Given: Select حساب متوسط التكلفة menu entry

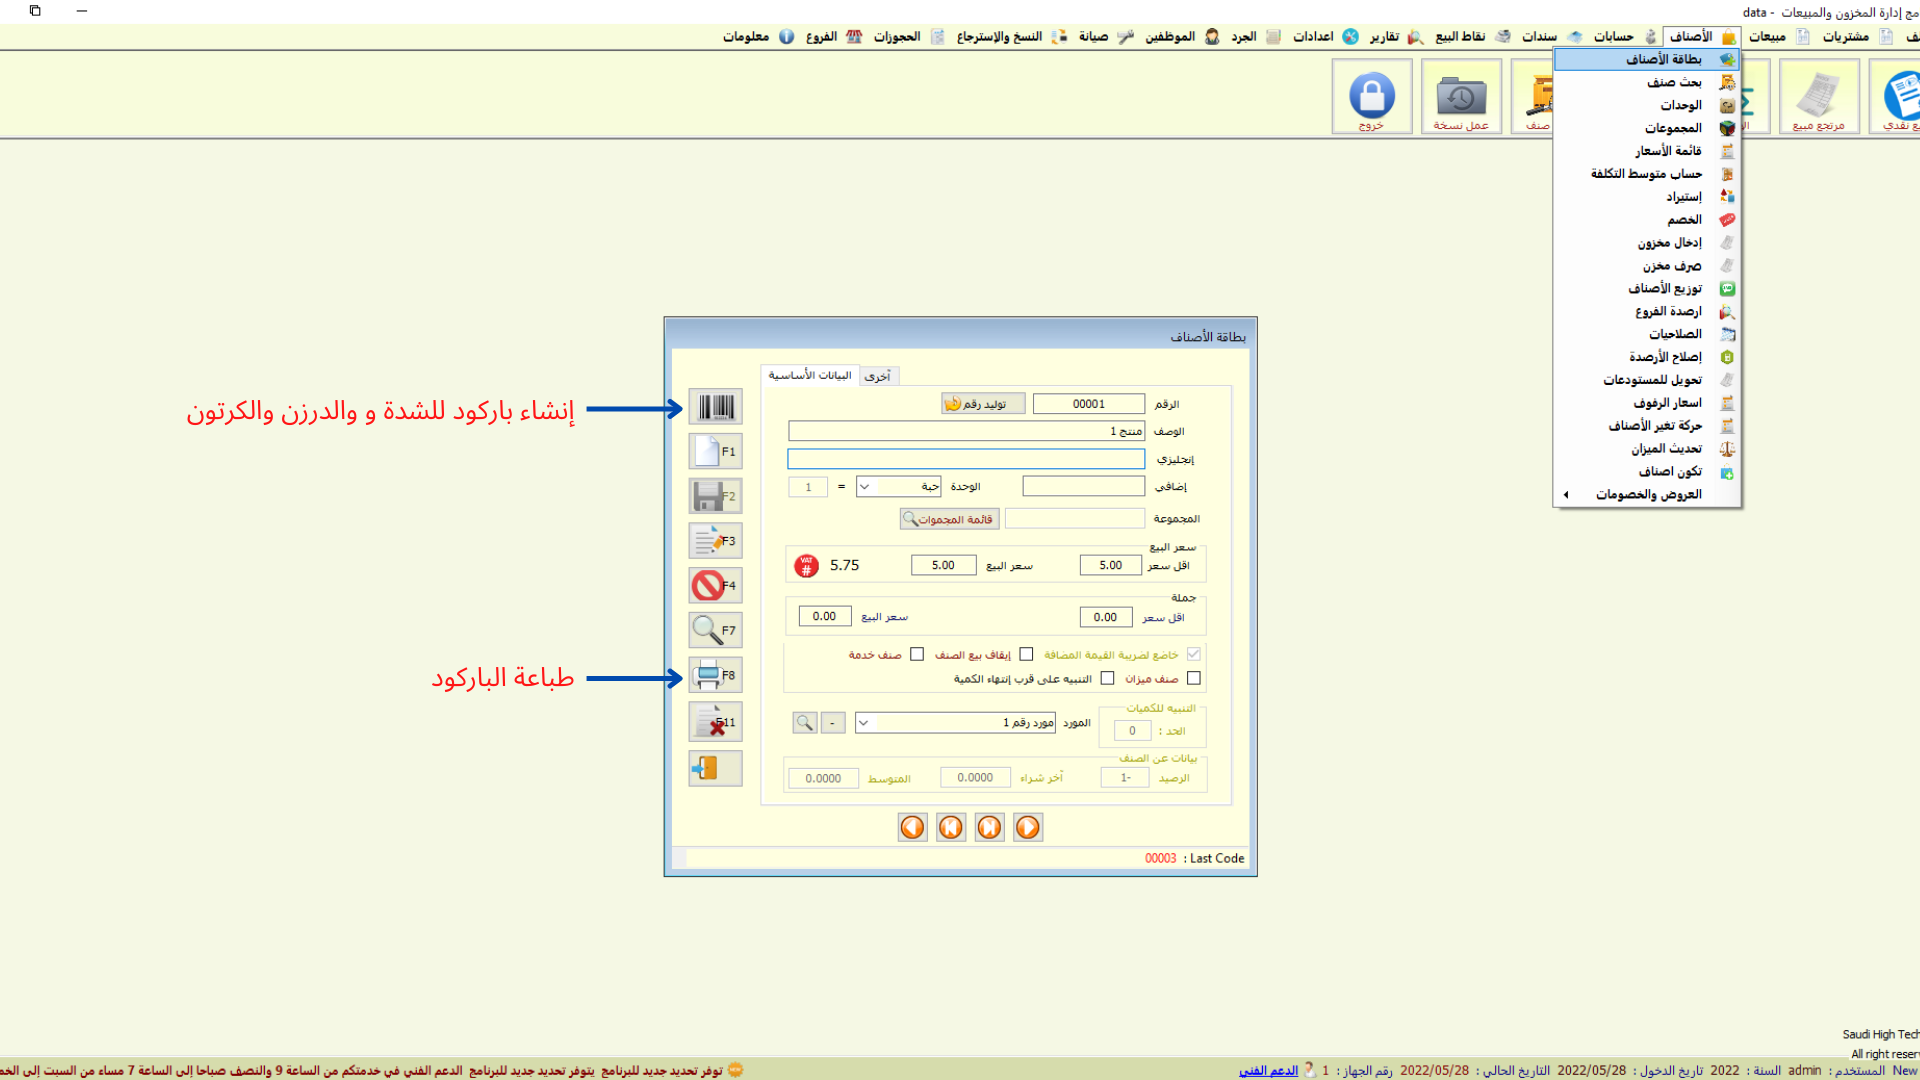Looking at the screenshot, I should (x=1647, y=174).
